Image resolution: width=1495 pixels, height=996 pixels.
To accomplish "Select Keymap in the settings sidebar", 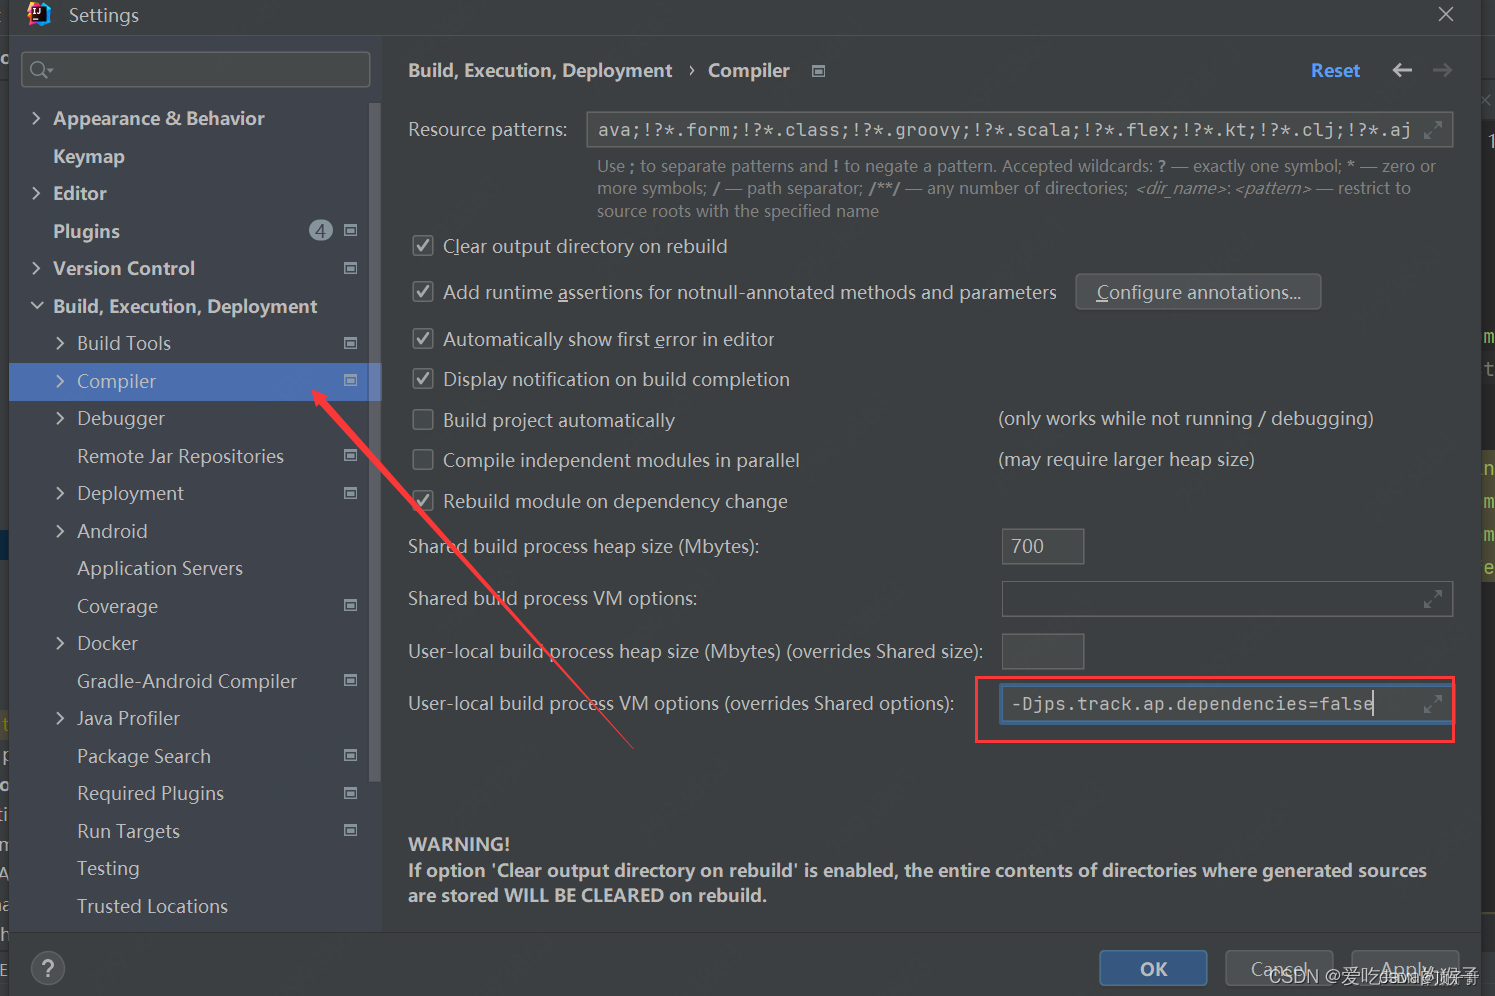I will pyautogui.click(x=88, y=156).
